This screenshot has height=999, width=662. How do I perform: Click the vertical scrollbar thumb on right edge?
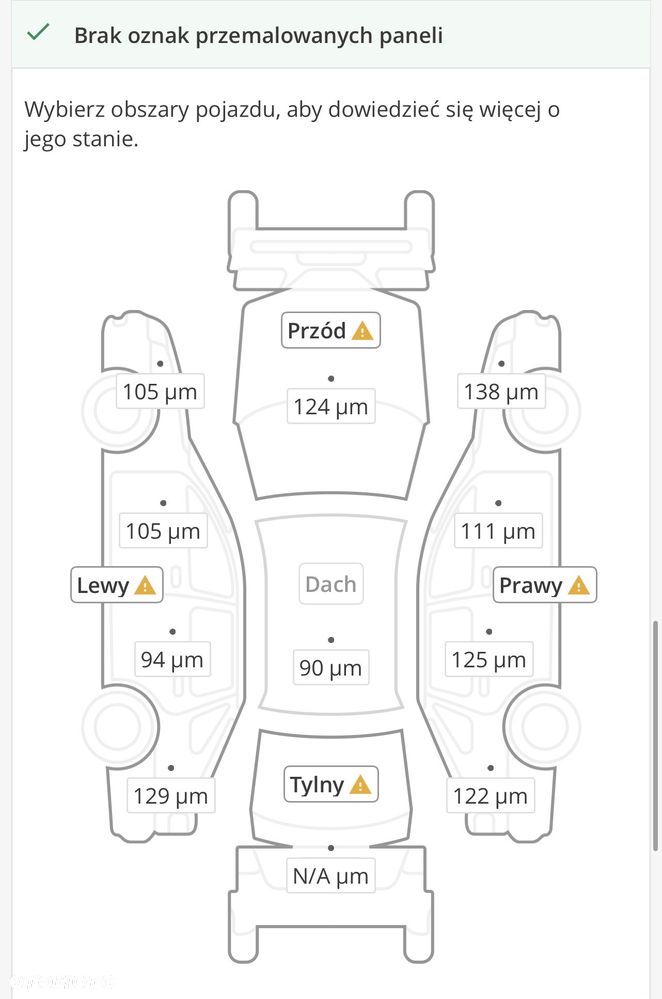[656, 735]
